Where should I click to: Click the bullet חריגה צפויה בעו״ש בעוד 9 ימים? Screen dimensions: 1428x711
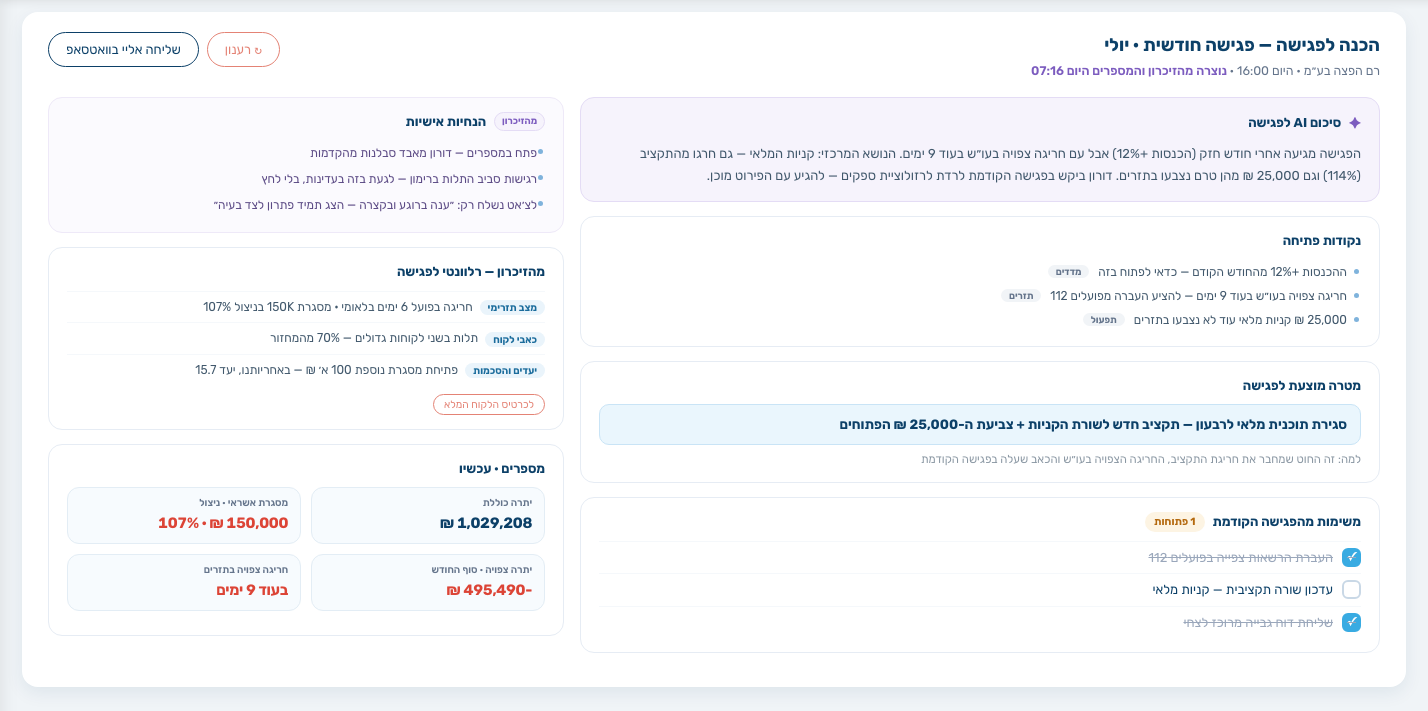[x=1198, y=296]
